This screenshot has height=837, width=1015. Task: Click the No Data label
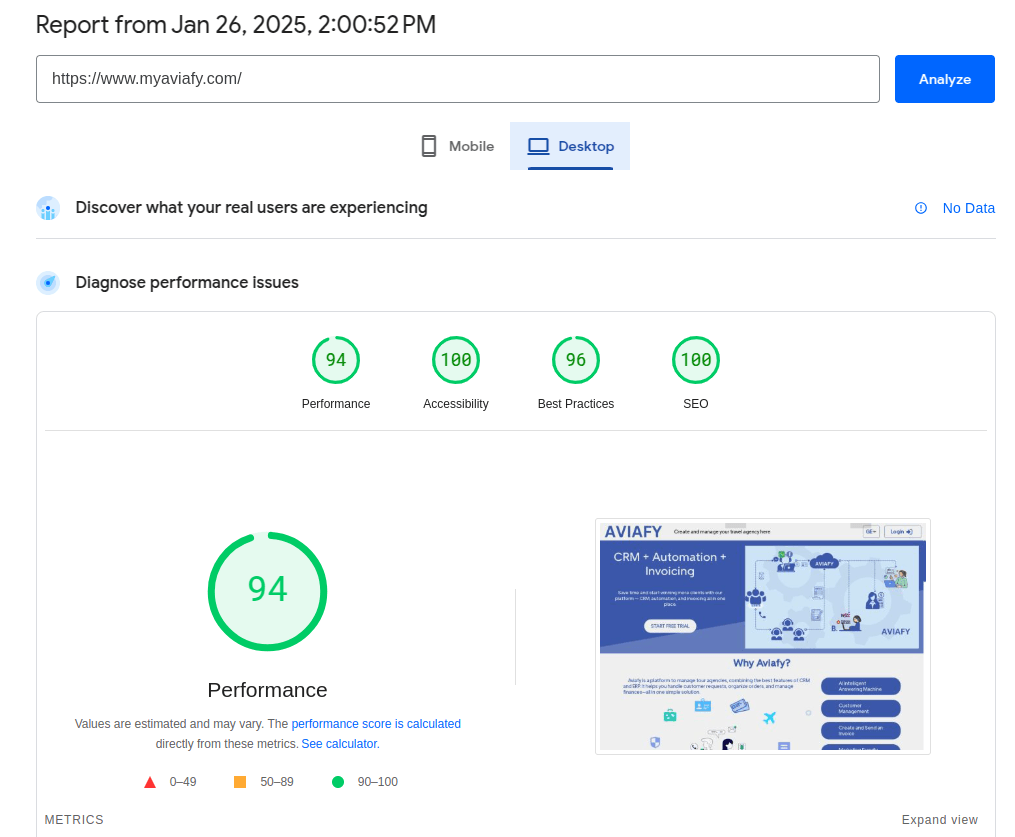968,208
